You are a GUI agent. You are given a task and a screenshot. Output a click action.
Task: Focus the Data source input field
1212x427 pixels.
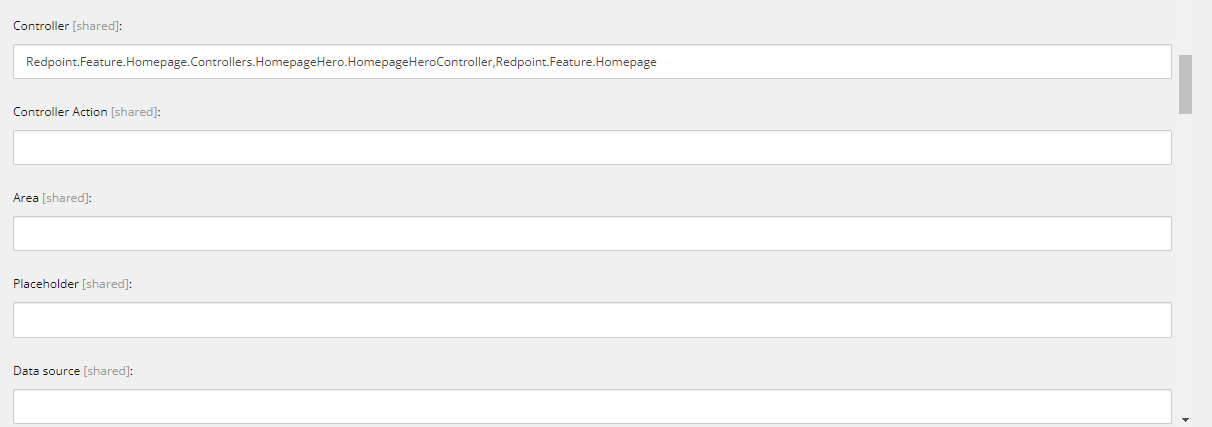point(592,405)
